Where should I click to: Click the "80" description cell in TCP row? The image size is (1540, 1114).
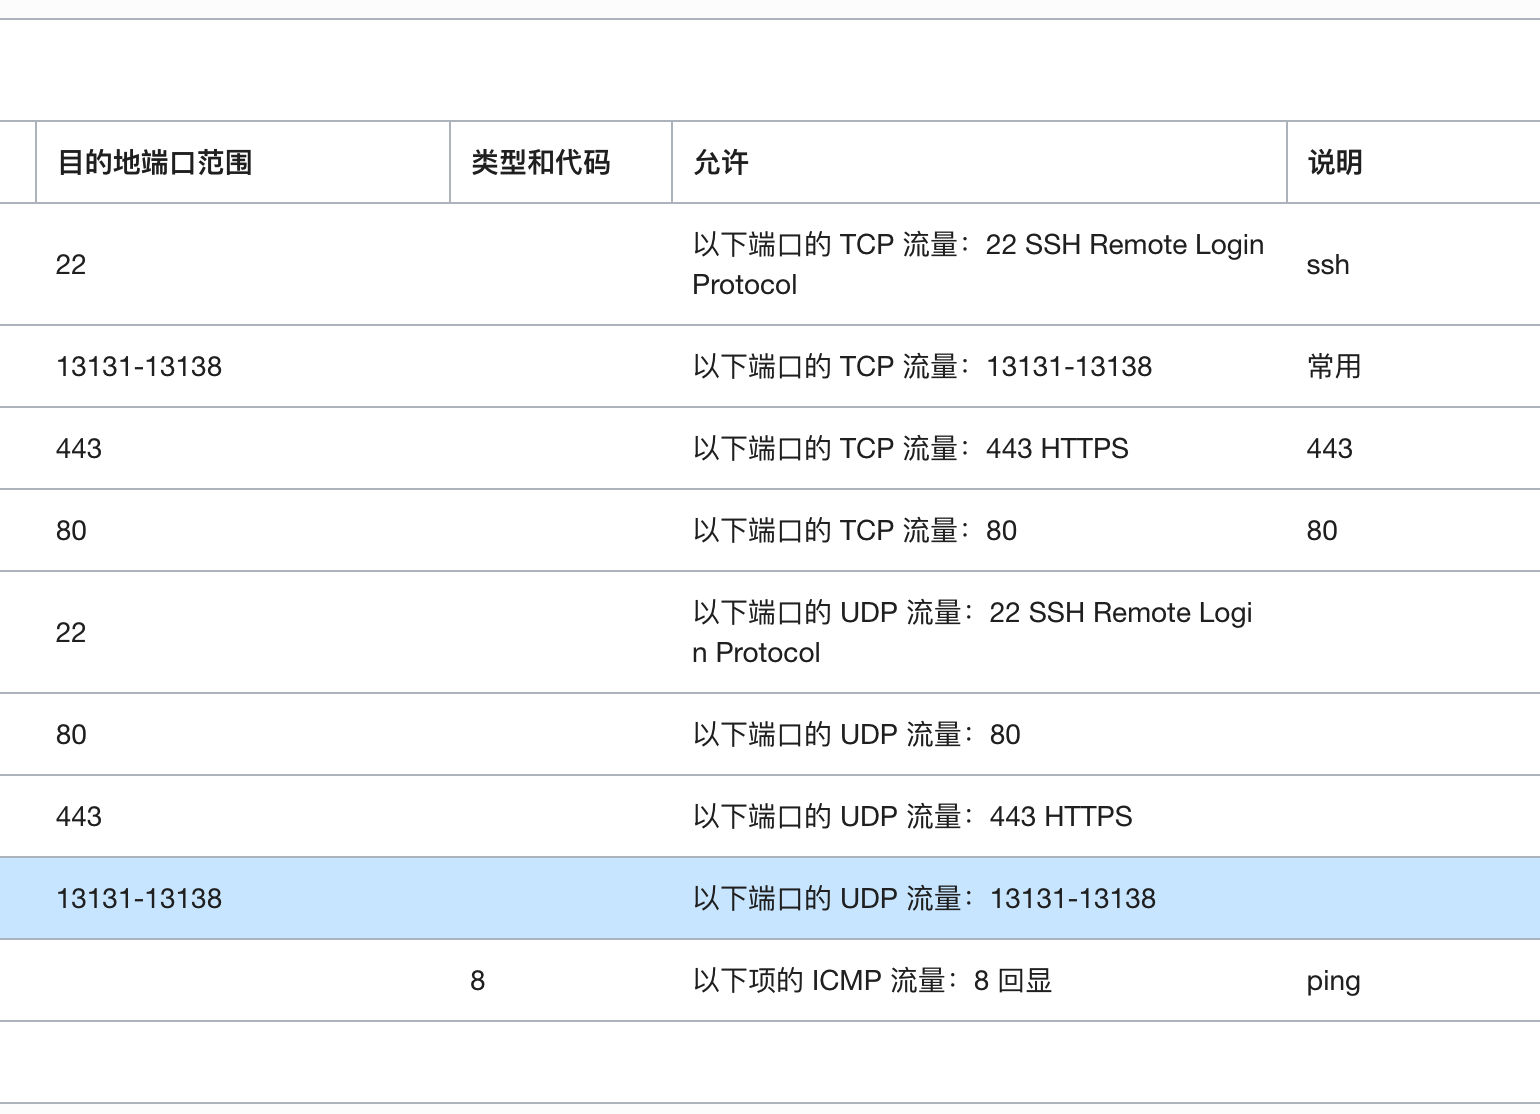click(x=1321, y=531)
